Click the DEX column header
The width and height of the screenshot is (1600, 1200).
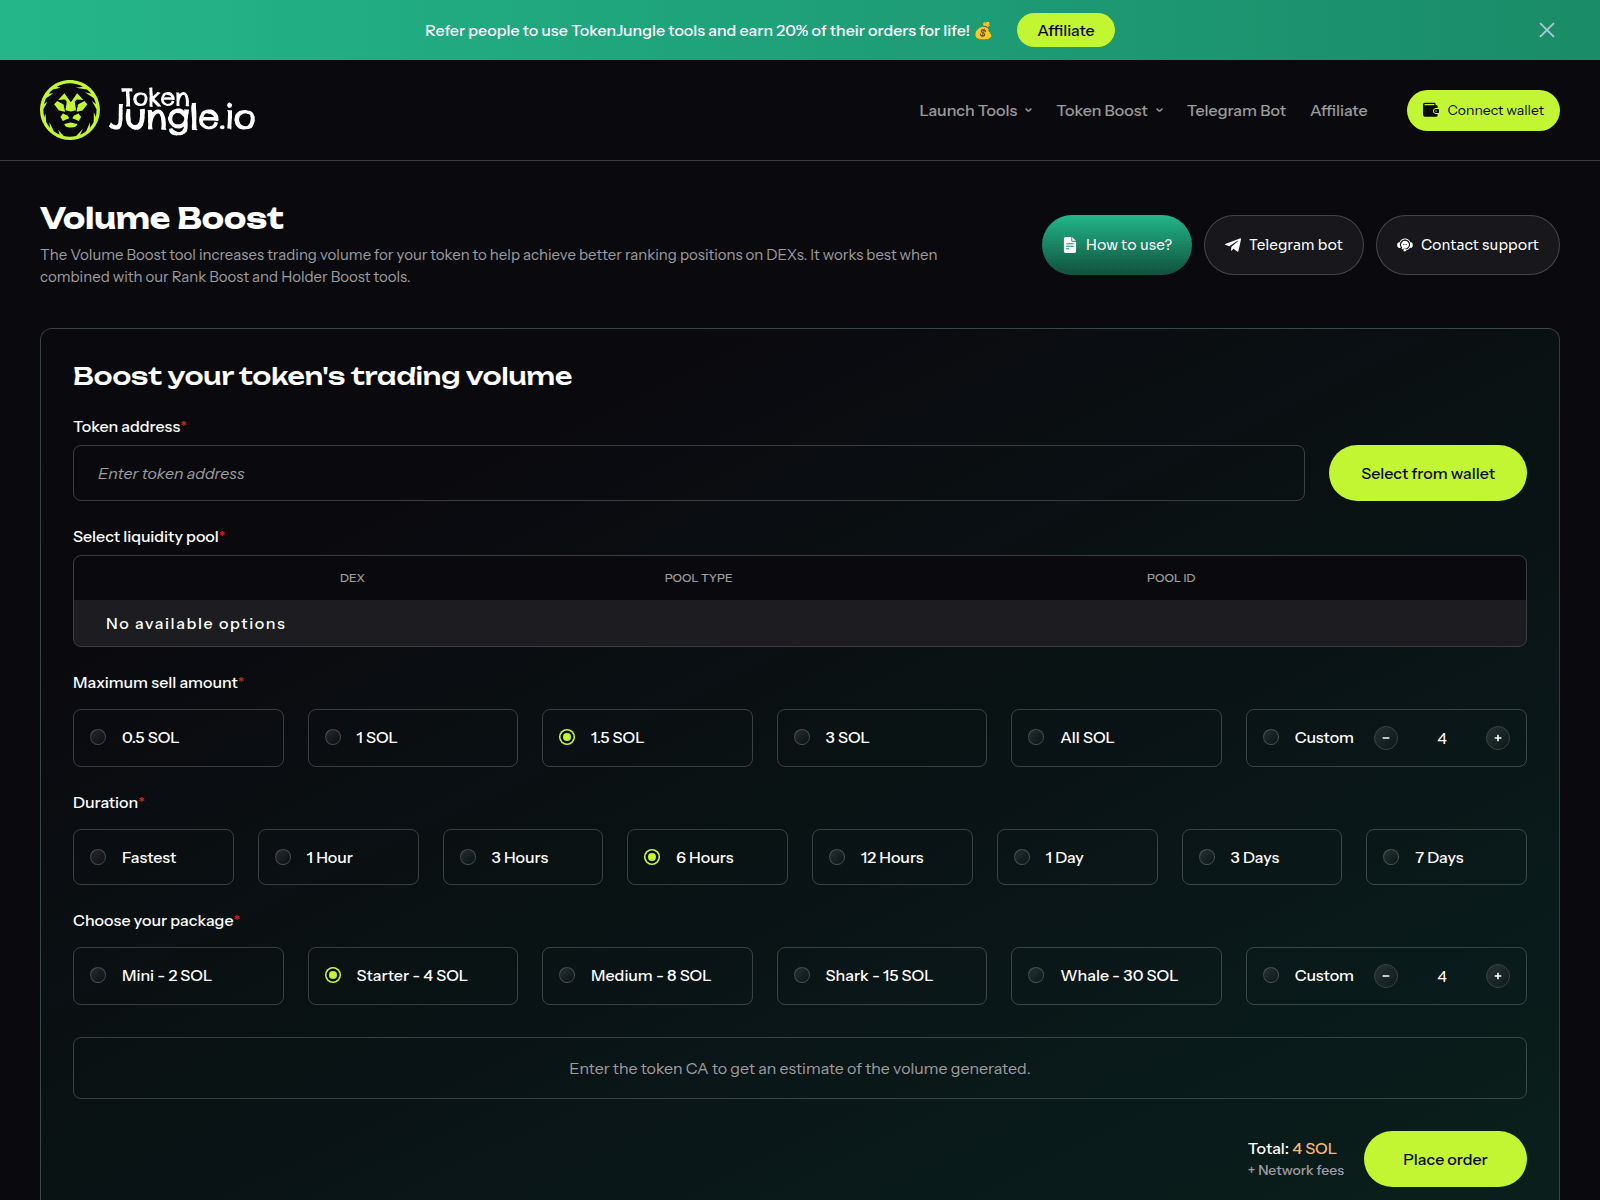pos(352,578)
